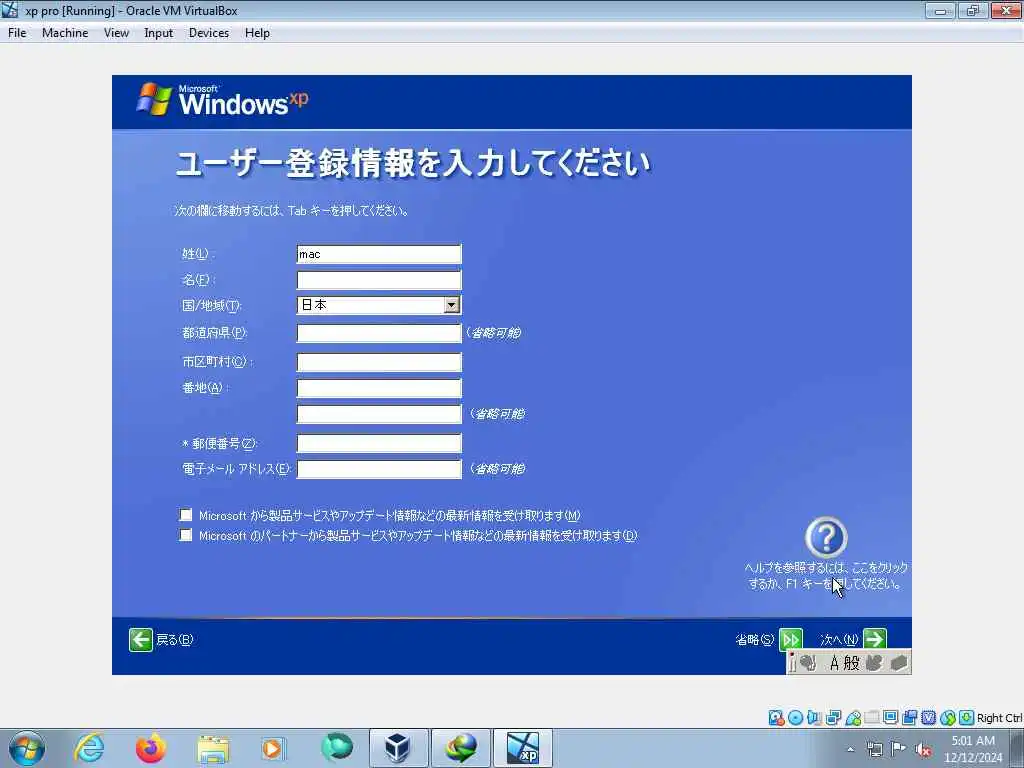The image size is (1024, 768).
Task: Open the Windows Start orb
Action: (27, 748)
